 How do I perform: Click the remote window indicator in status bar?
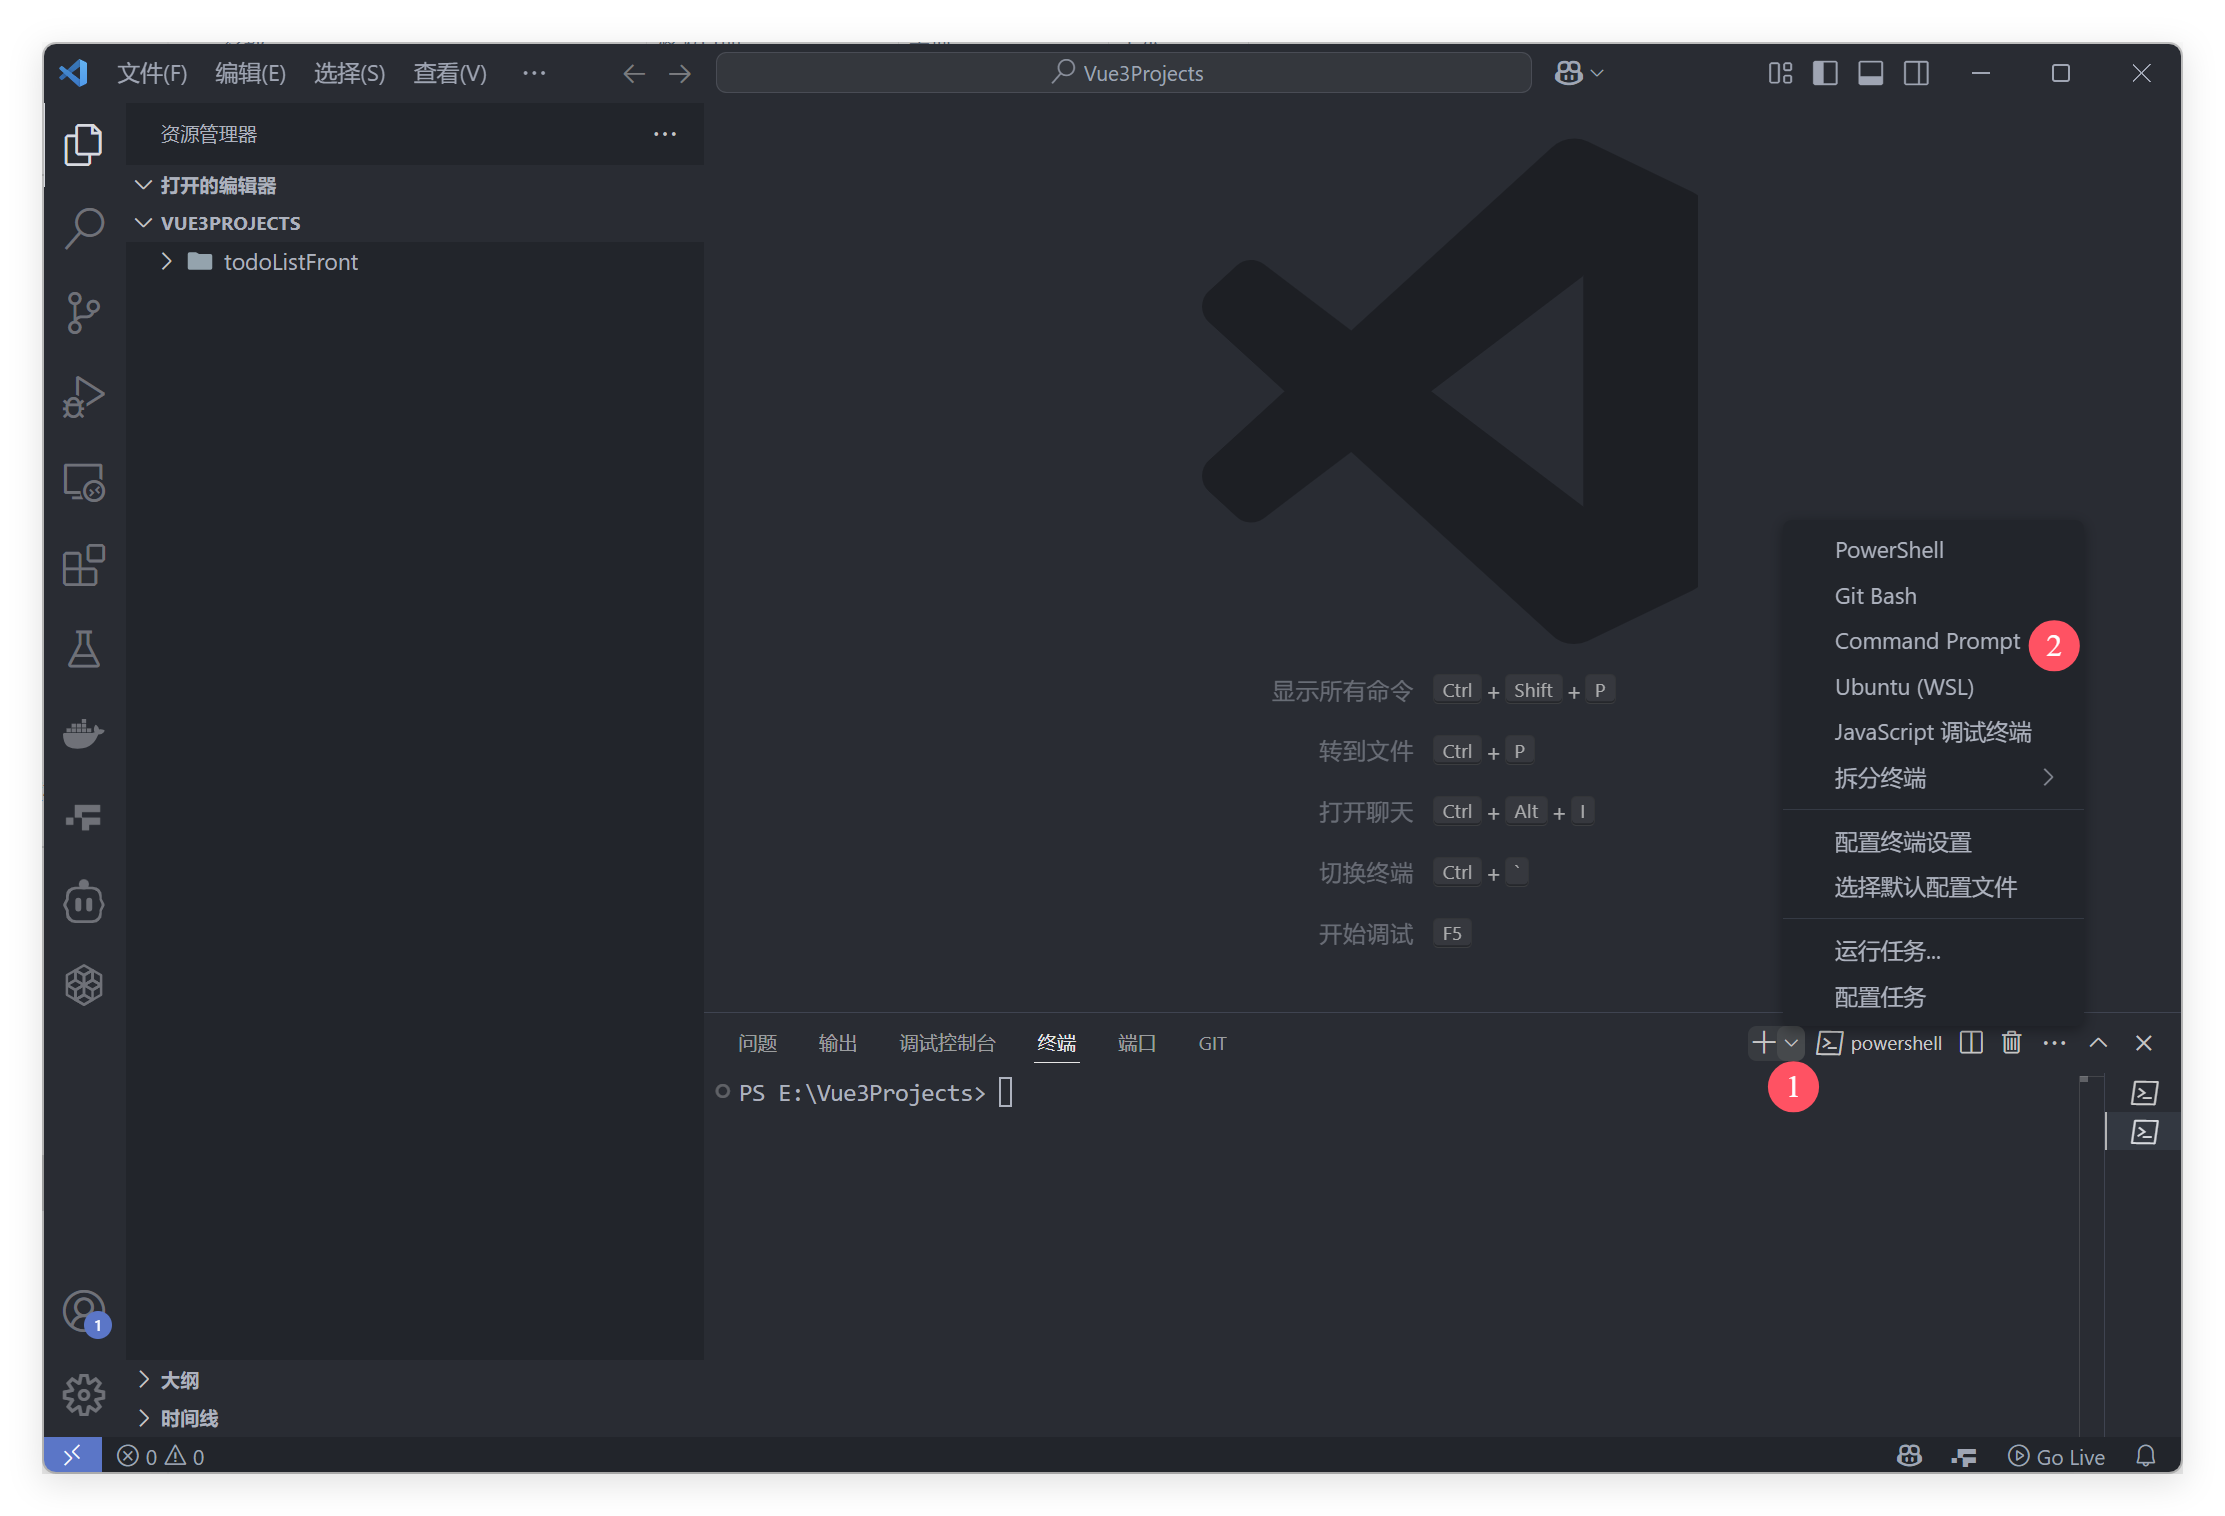coord(72,1456)
